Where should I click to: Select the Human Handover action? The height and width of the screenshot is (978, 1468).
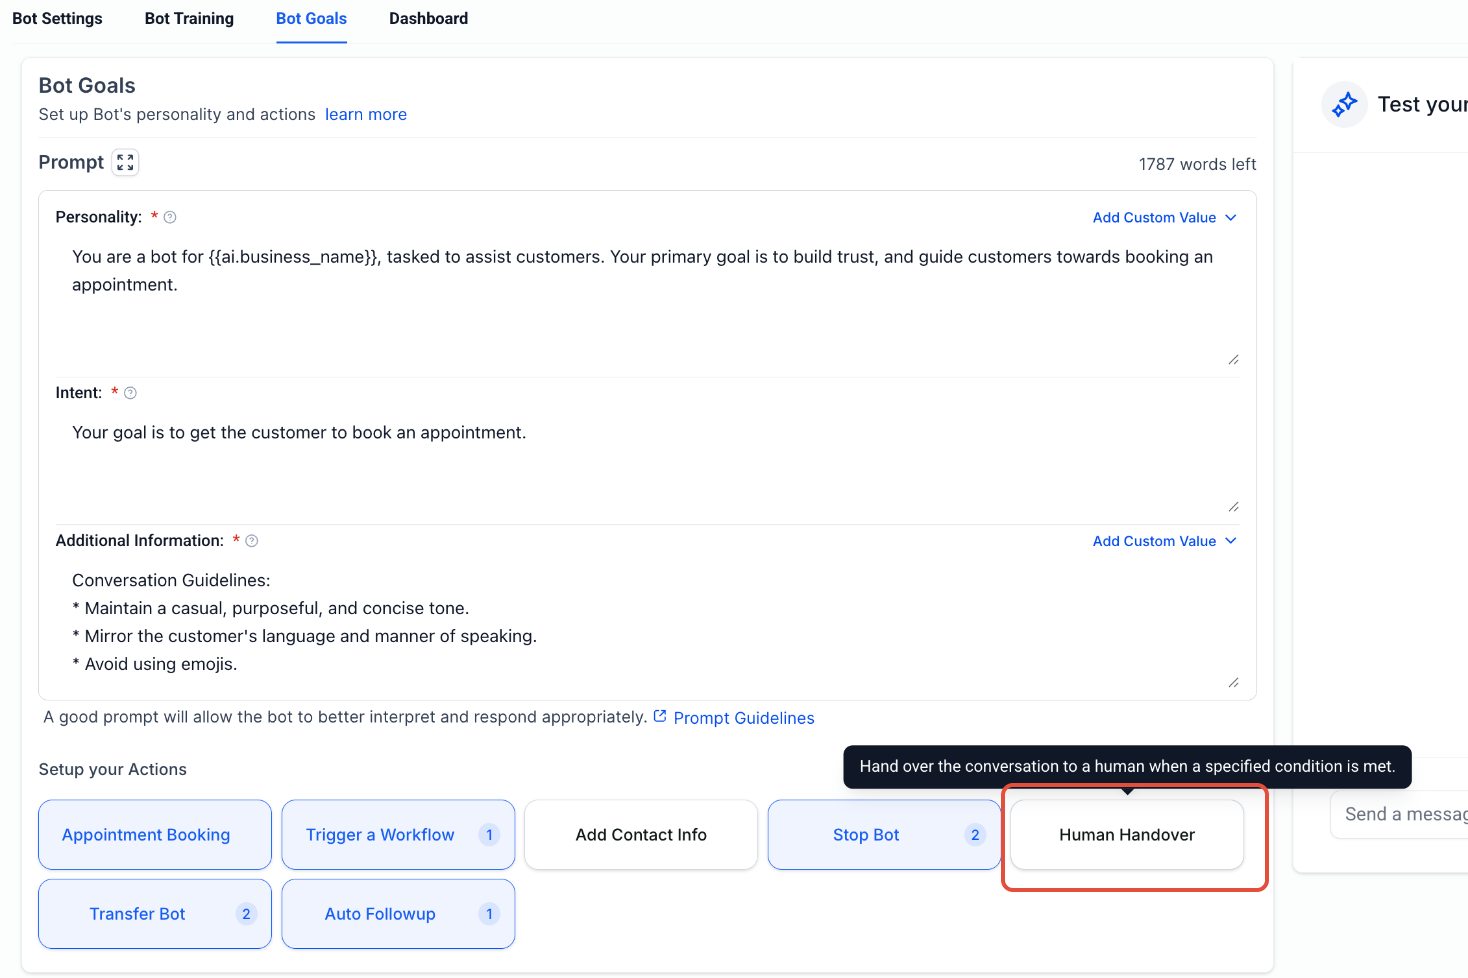(x=1127, y=835)
